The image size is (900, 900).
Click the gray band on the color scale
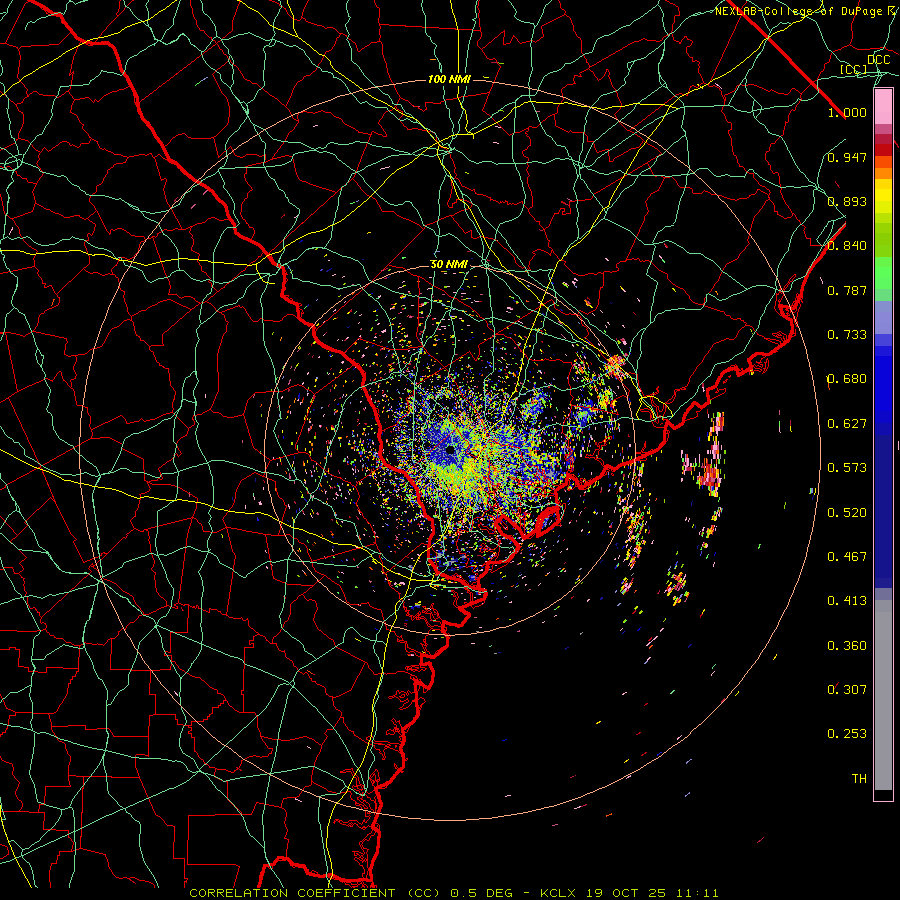click(x=883, y=695)
